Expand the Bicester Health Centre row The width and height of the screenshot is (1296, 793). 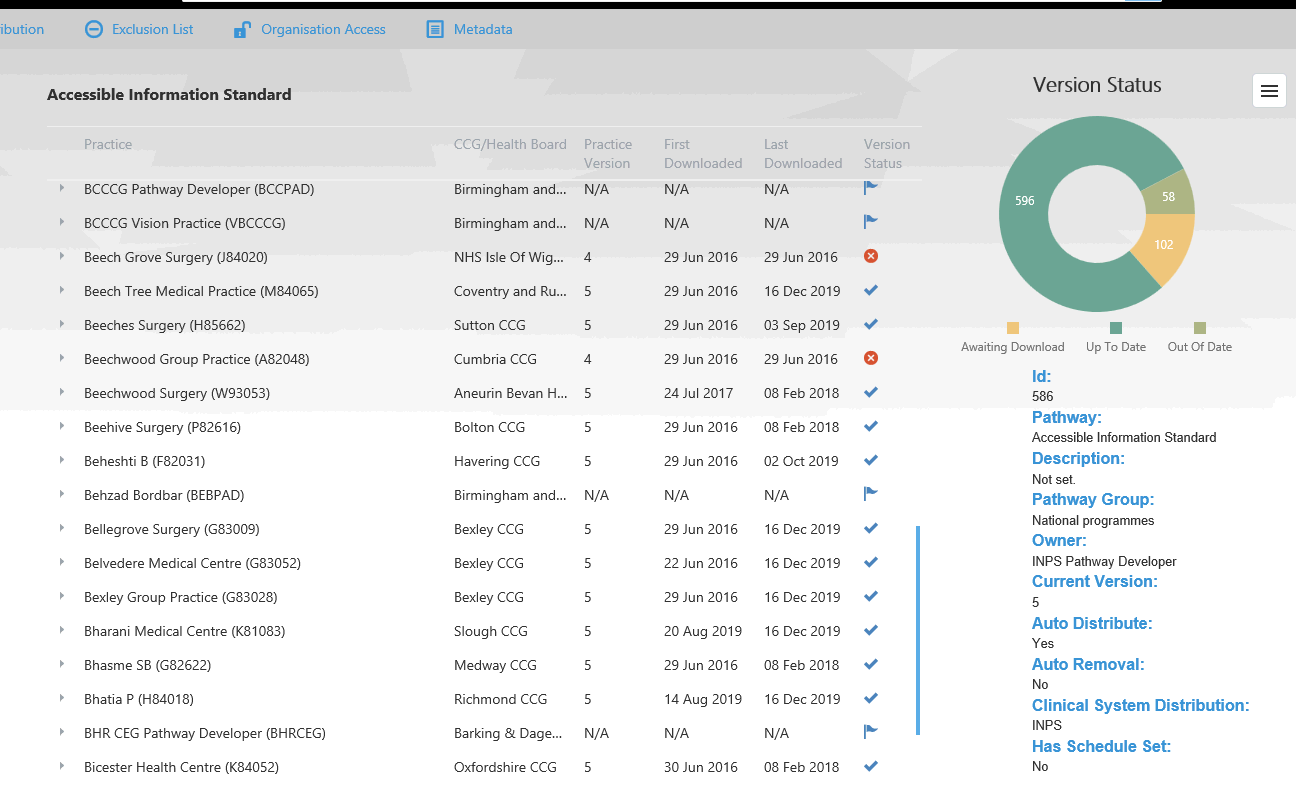pyautogui.click(x=62, y=767)
